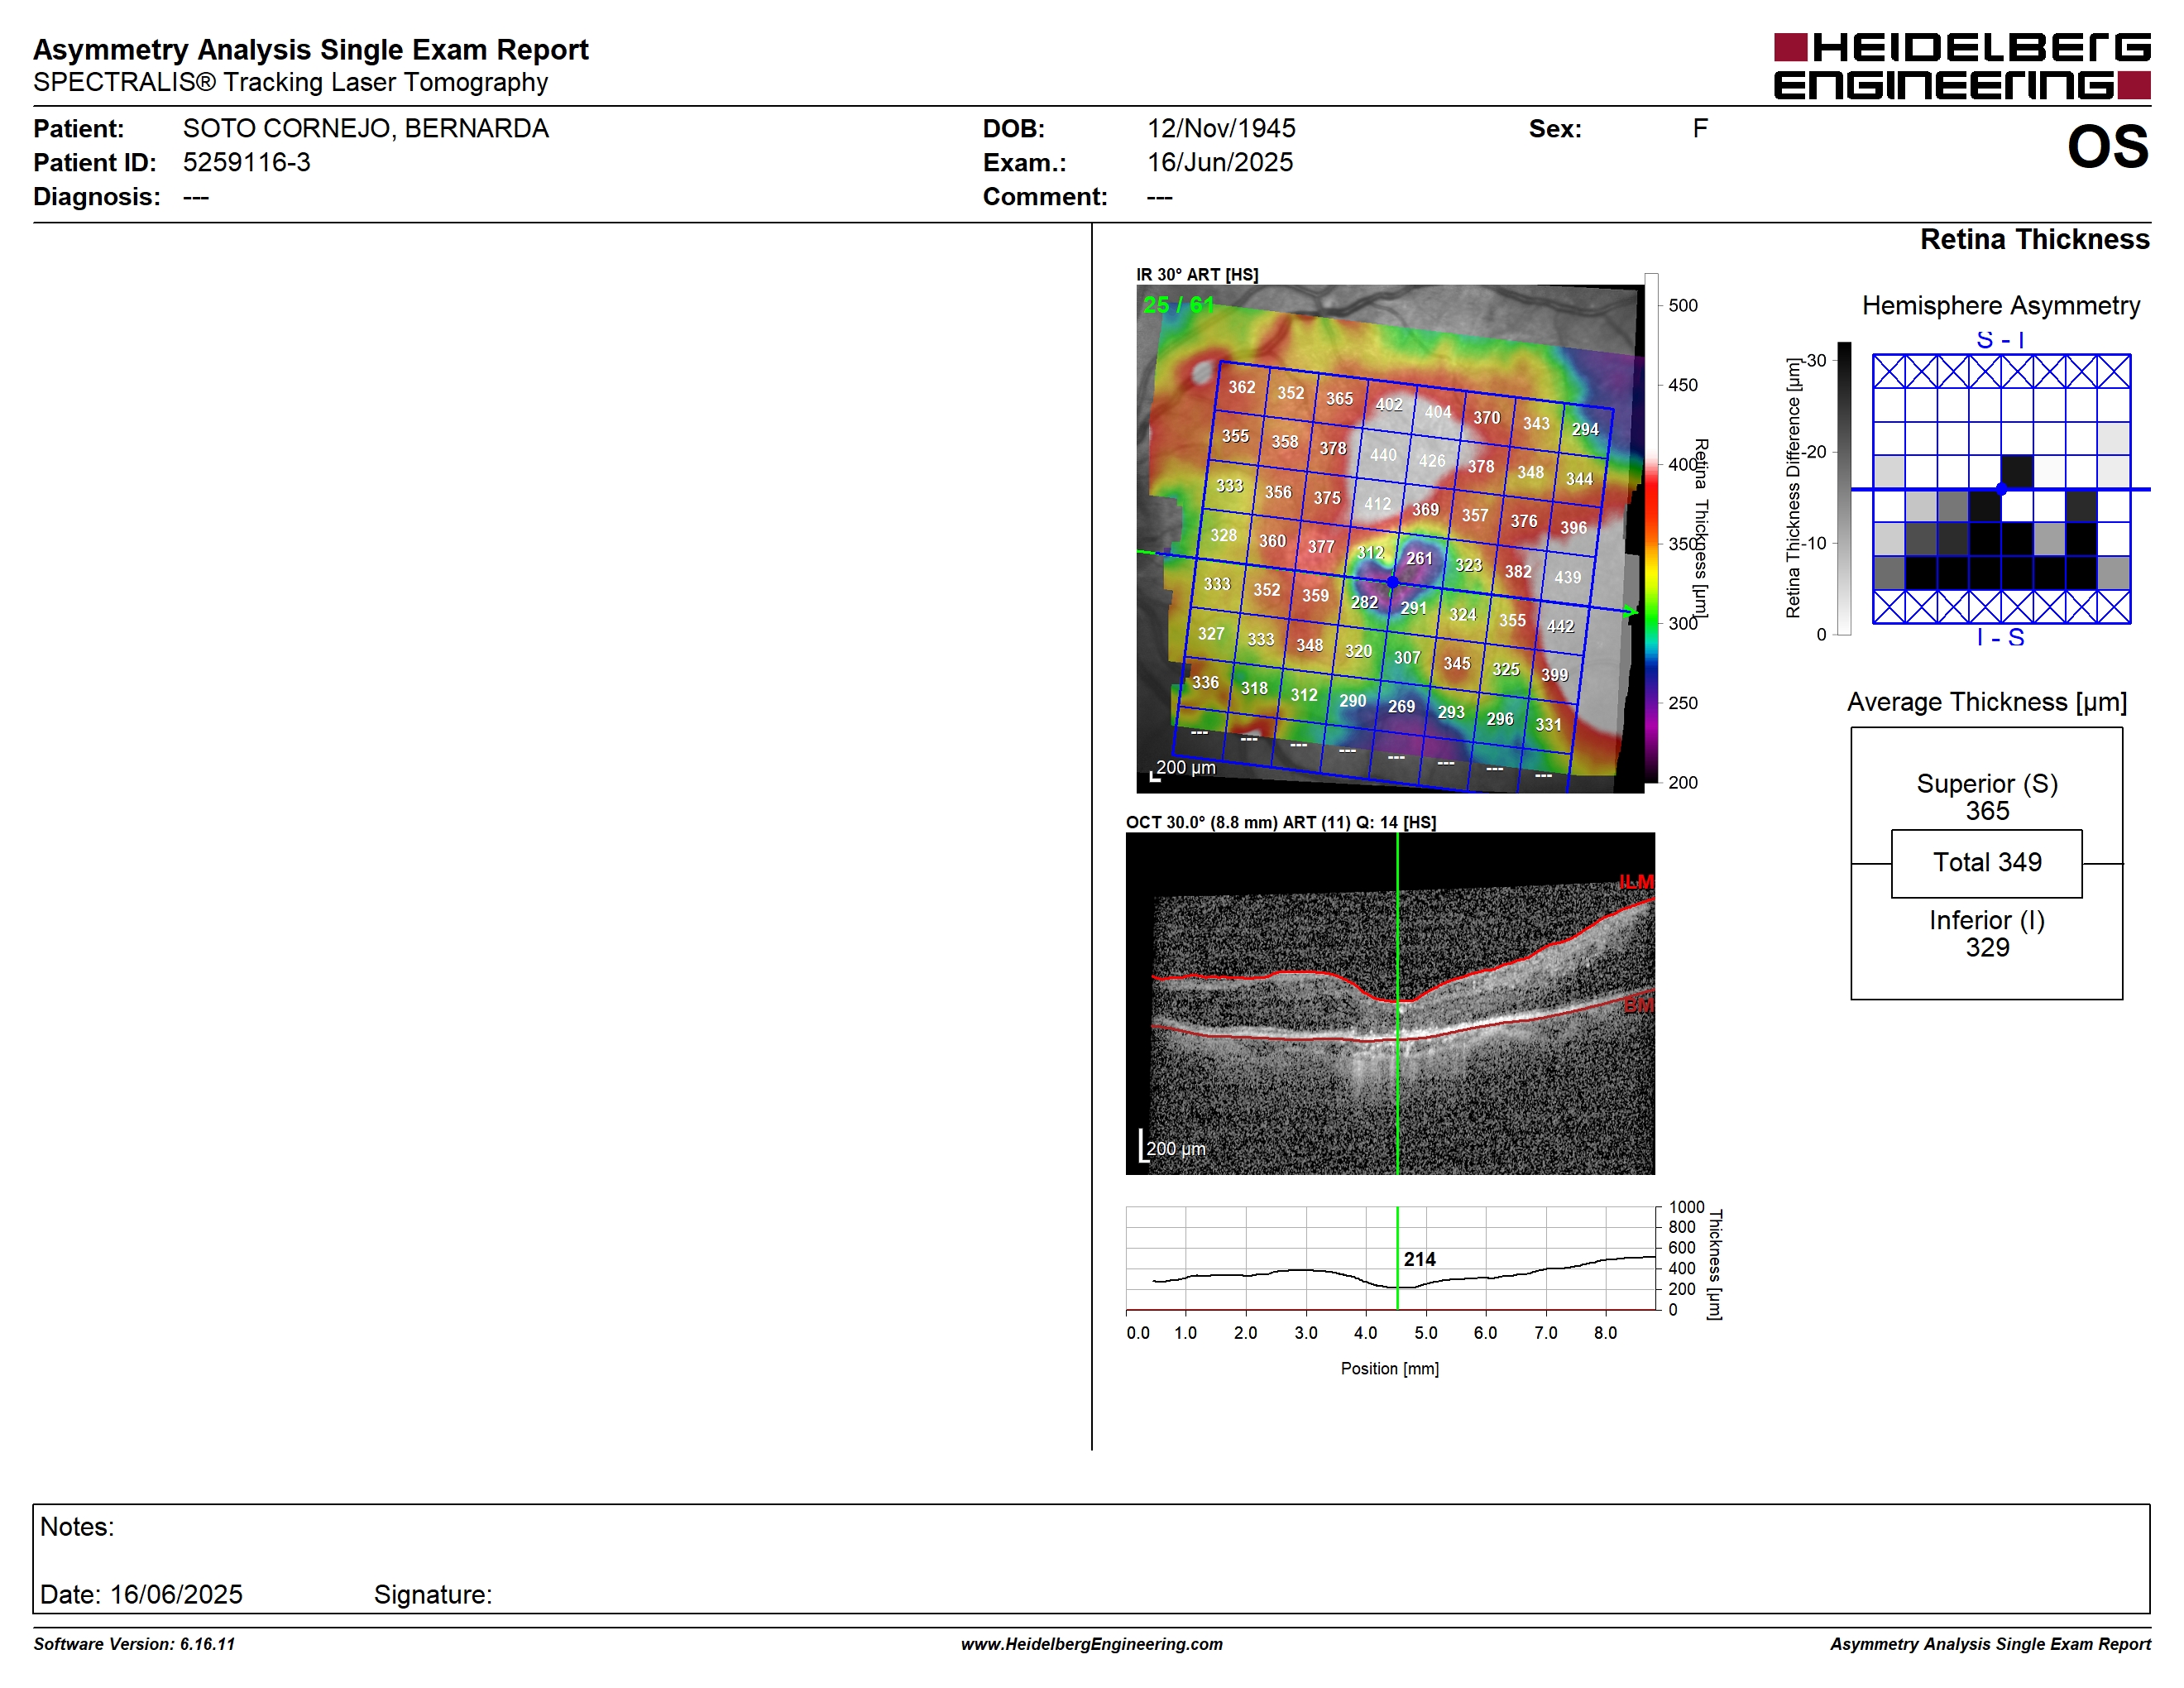Screen dimensions: 2184x1688
Task: Click thickness profile value 214
Action: [x=1419, y=1259]
